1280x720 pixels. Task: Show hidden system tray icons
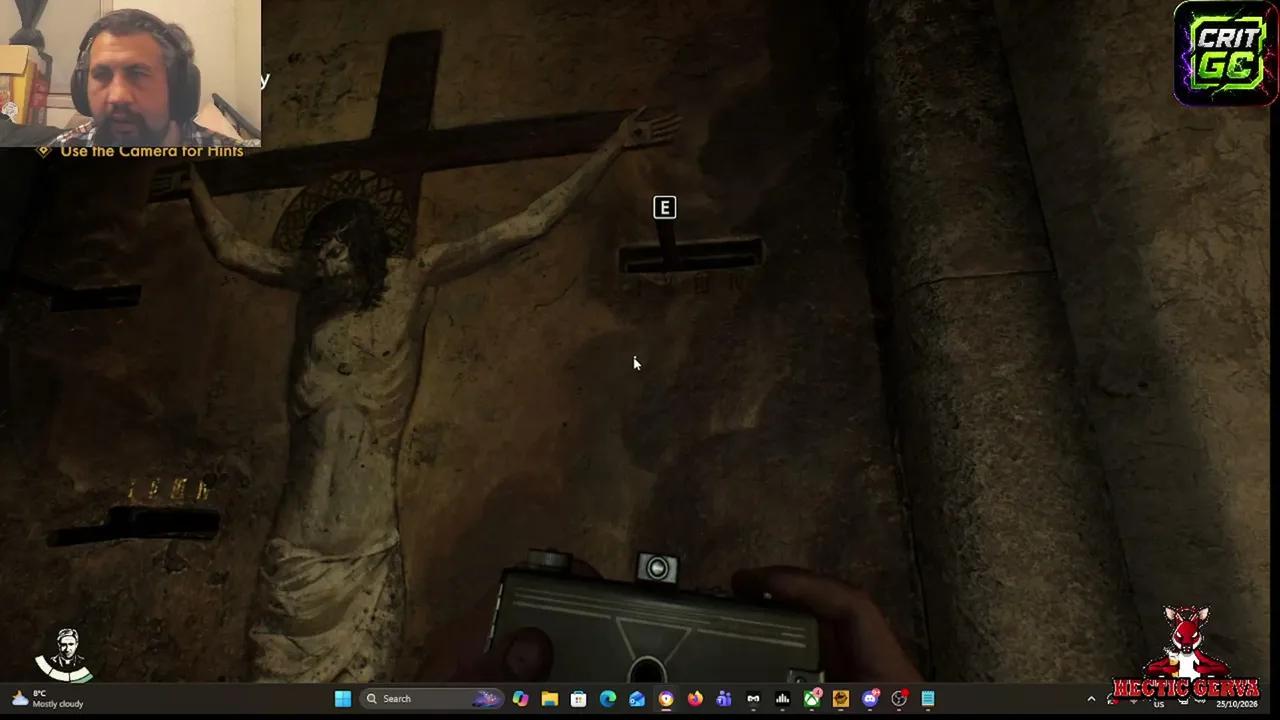(1091, 699)
